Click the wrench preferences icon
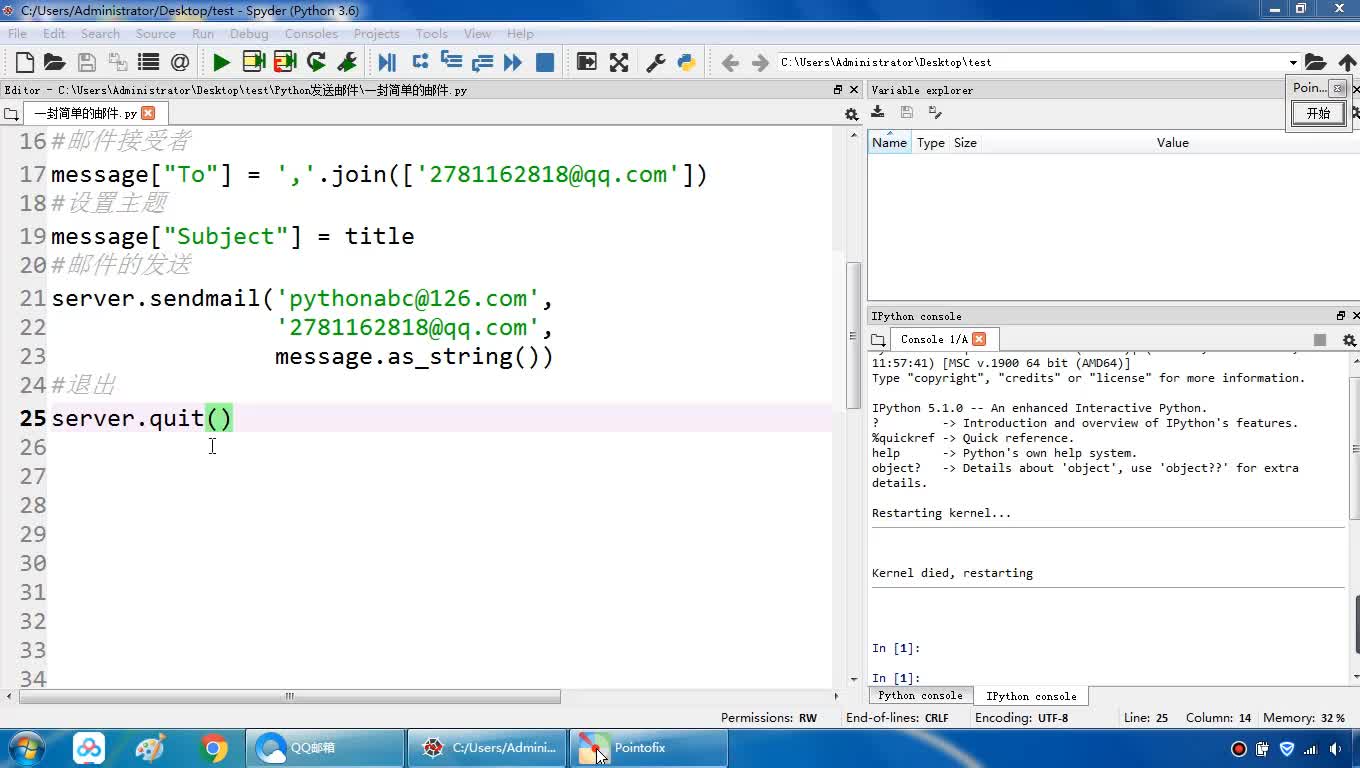 pos(656,63)
